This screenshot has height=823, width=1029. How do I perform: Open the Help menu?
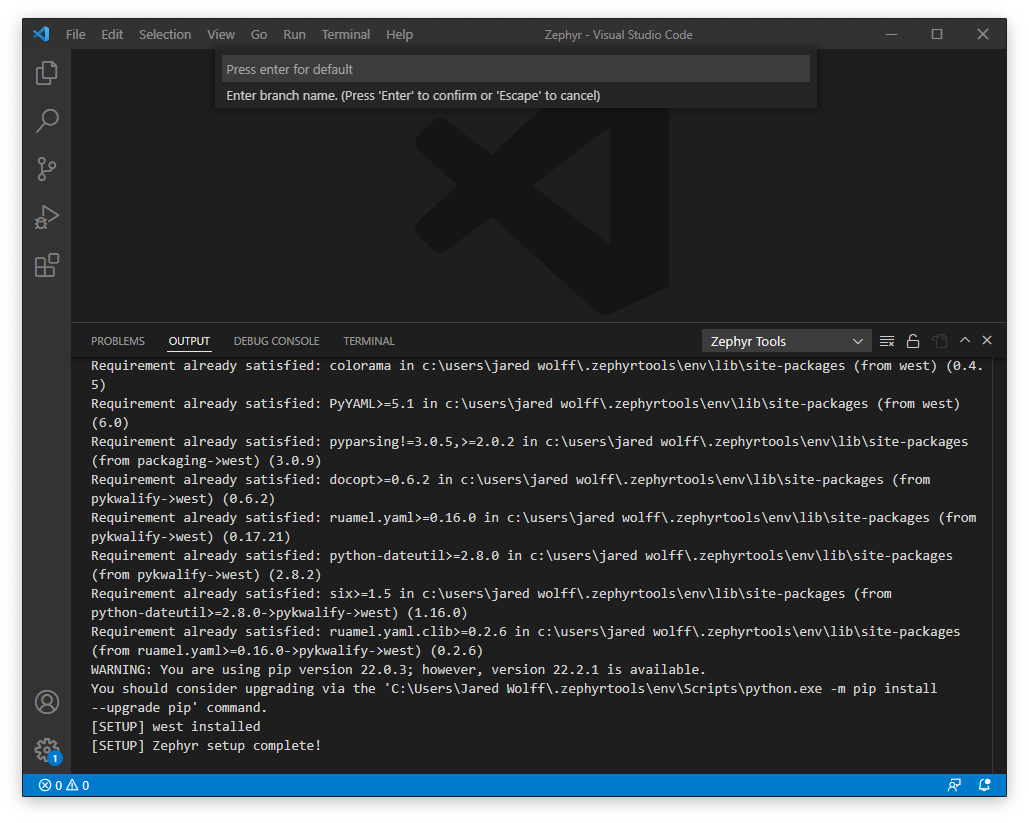click(x=399, y=35)
